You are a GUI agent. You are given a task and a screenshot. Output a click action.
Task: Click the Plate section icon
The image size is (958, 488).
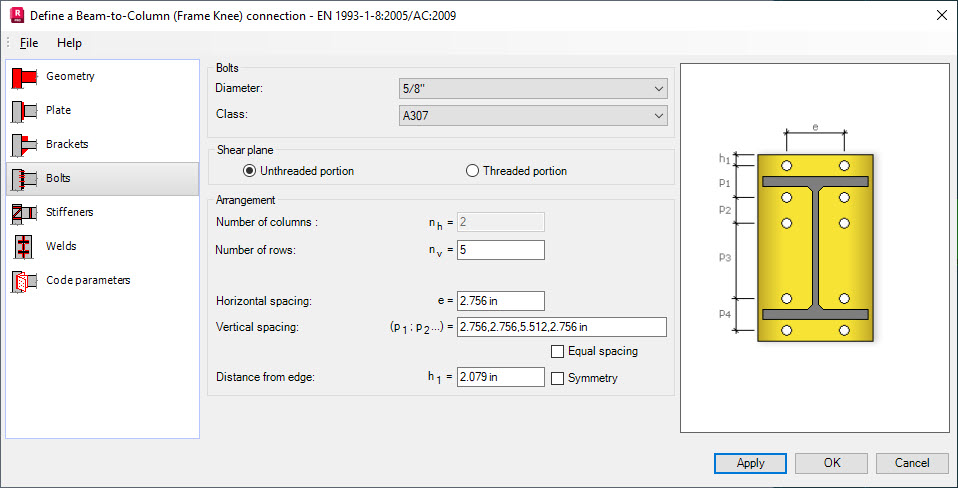pos(24,111)
